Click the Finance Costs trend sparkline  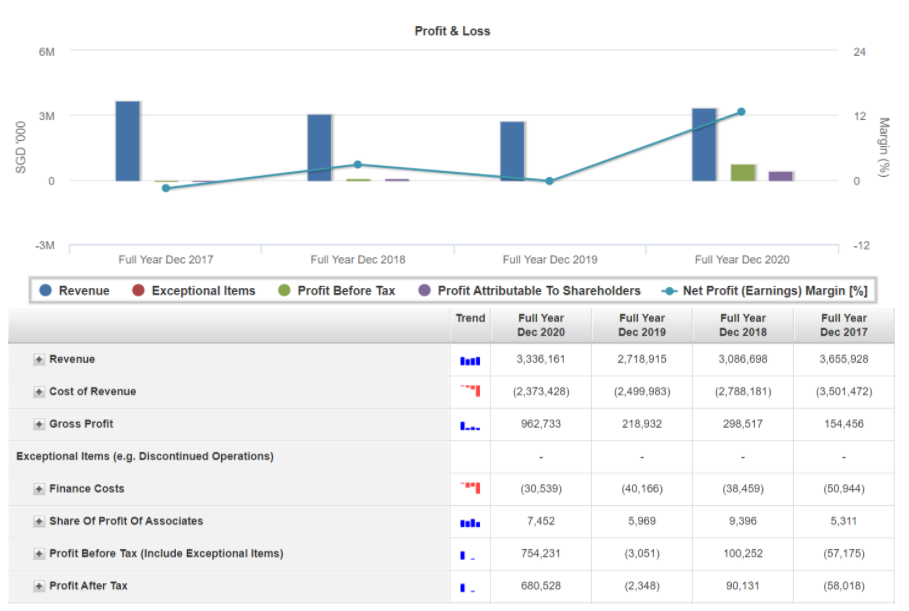pyautogui.click(x=470, y=488)
